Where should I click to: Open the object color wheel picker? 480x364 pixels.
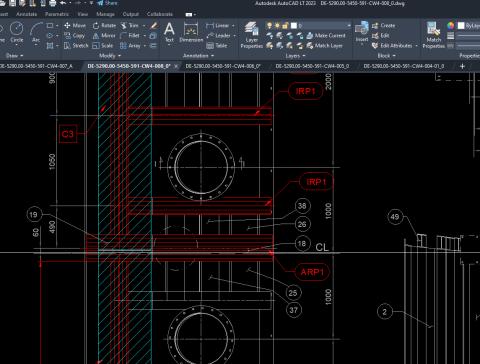click(450, 25)
